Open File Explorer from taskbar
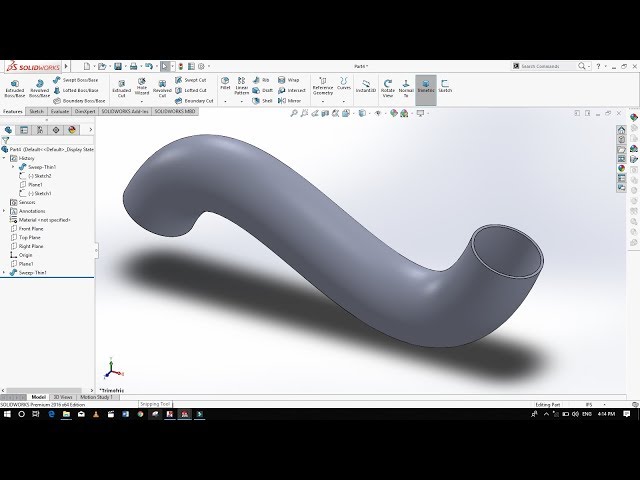This screenshot has width=640, height=480. tap(66, 414)
